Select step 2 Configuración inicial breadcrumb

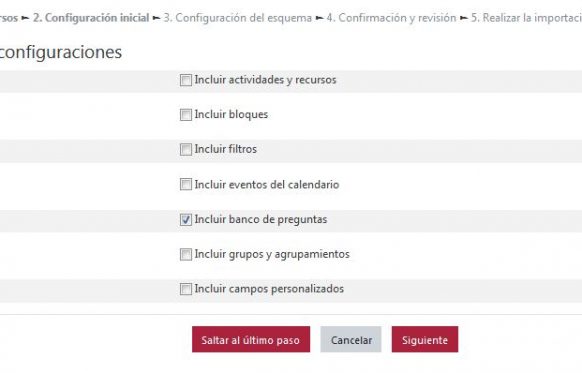[x=91, y=18]
